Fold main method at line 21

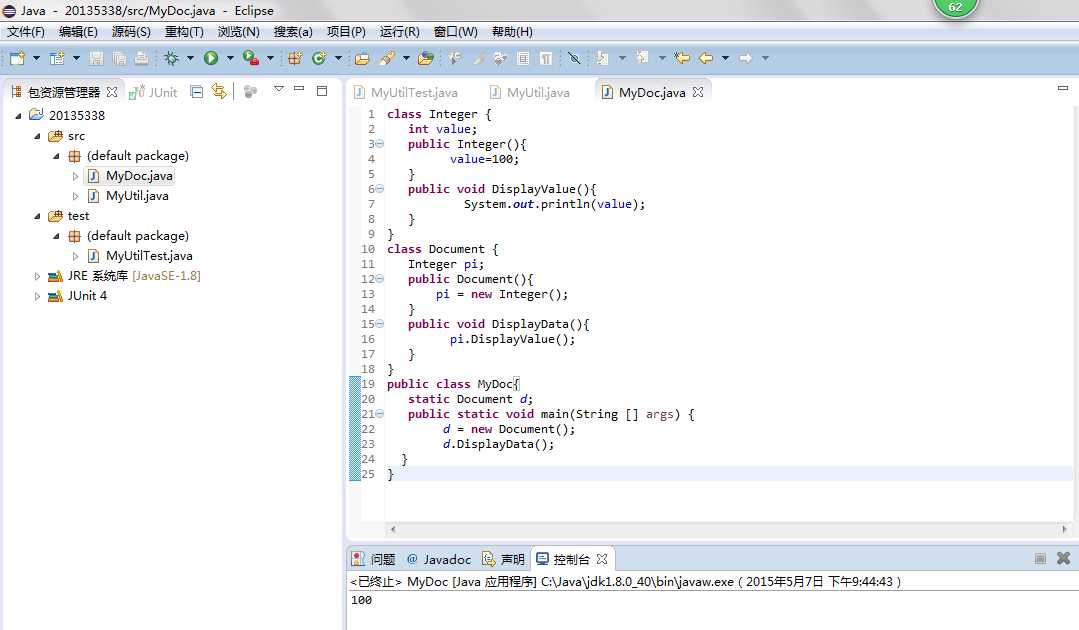379,413
